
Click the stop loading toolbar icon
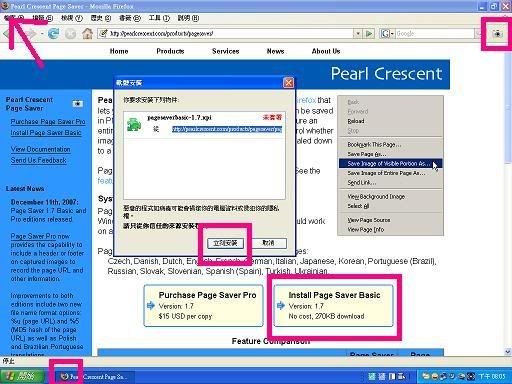[x=70, y=33]
